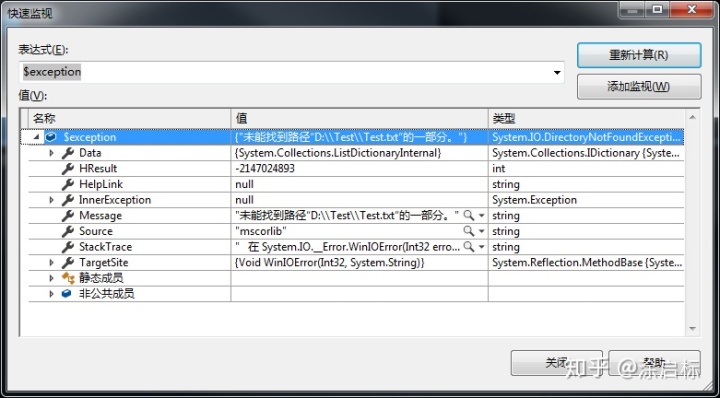
Task: Click the wrench icon next to StackTrace
Action: 68,247
